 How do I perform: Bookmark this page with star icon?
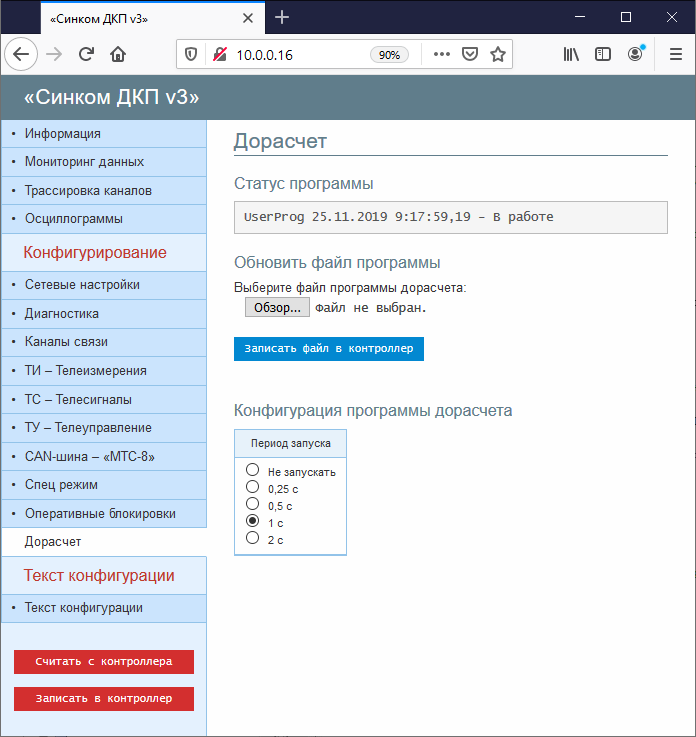tap(497, 54)
